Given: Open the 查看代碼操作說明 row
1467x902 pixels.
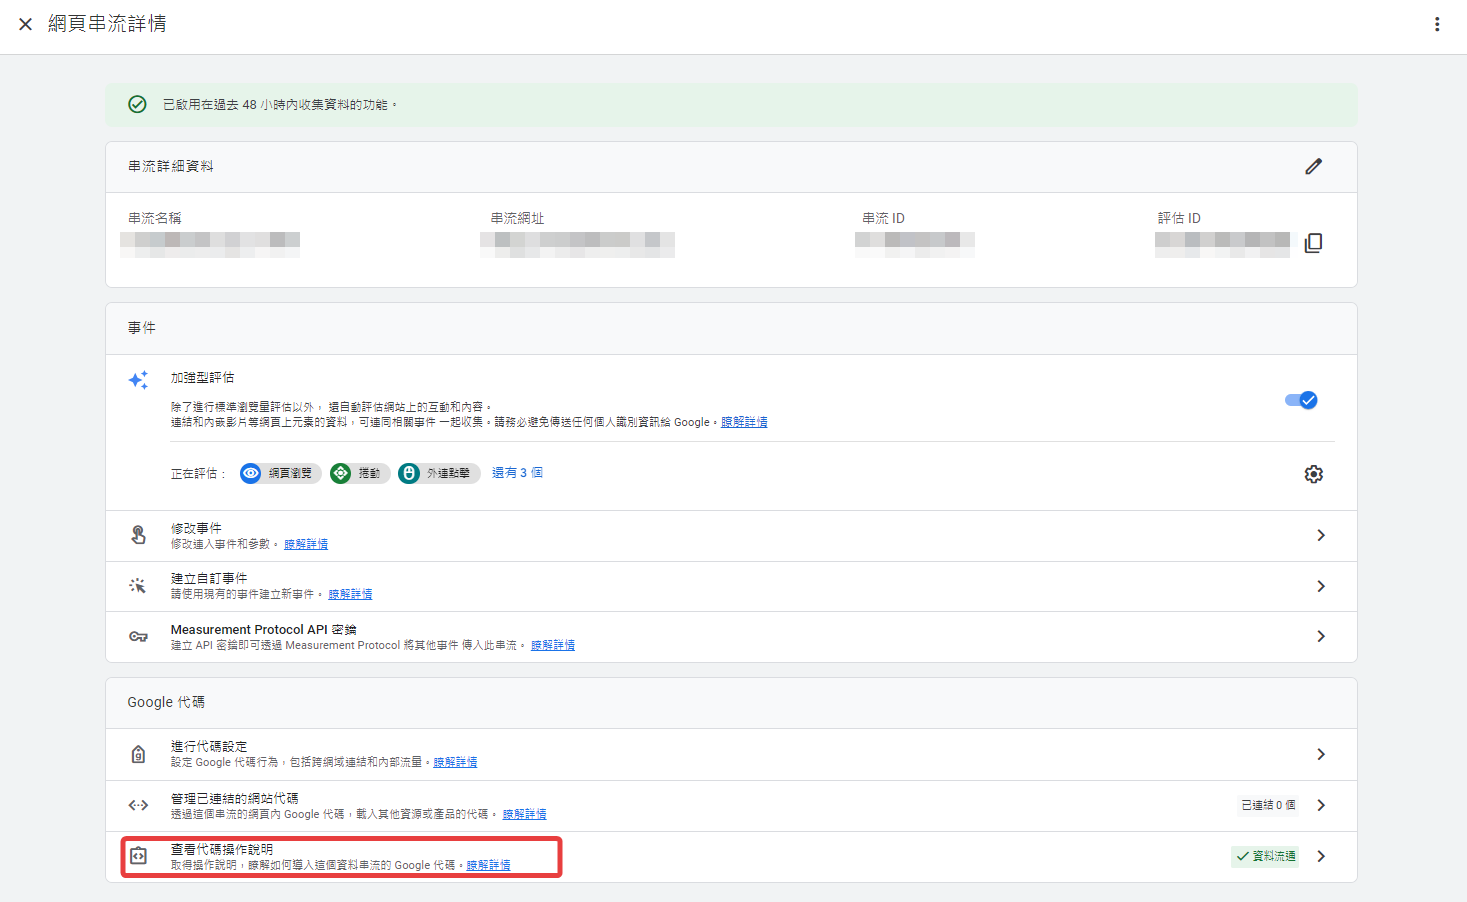Looking at the screenshot, I should click(x=731, y=857).
